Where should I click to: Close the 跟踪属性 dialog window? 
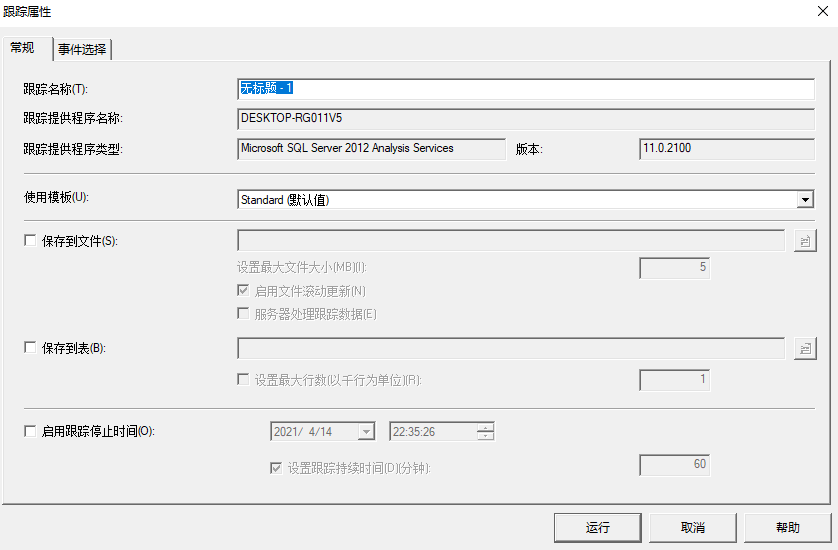coord(823,11)
